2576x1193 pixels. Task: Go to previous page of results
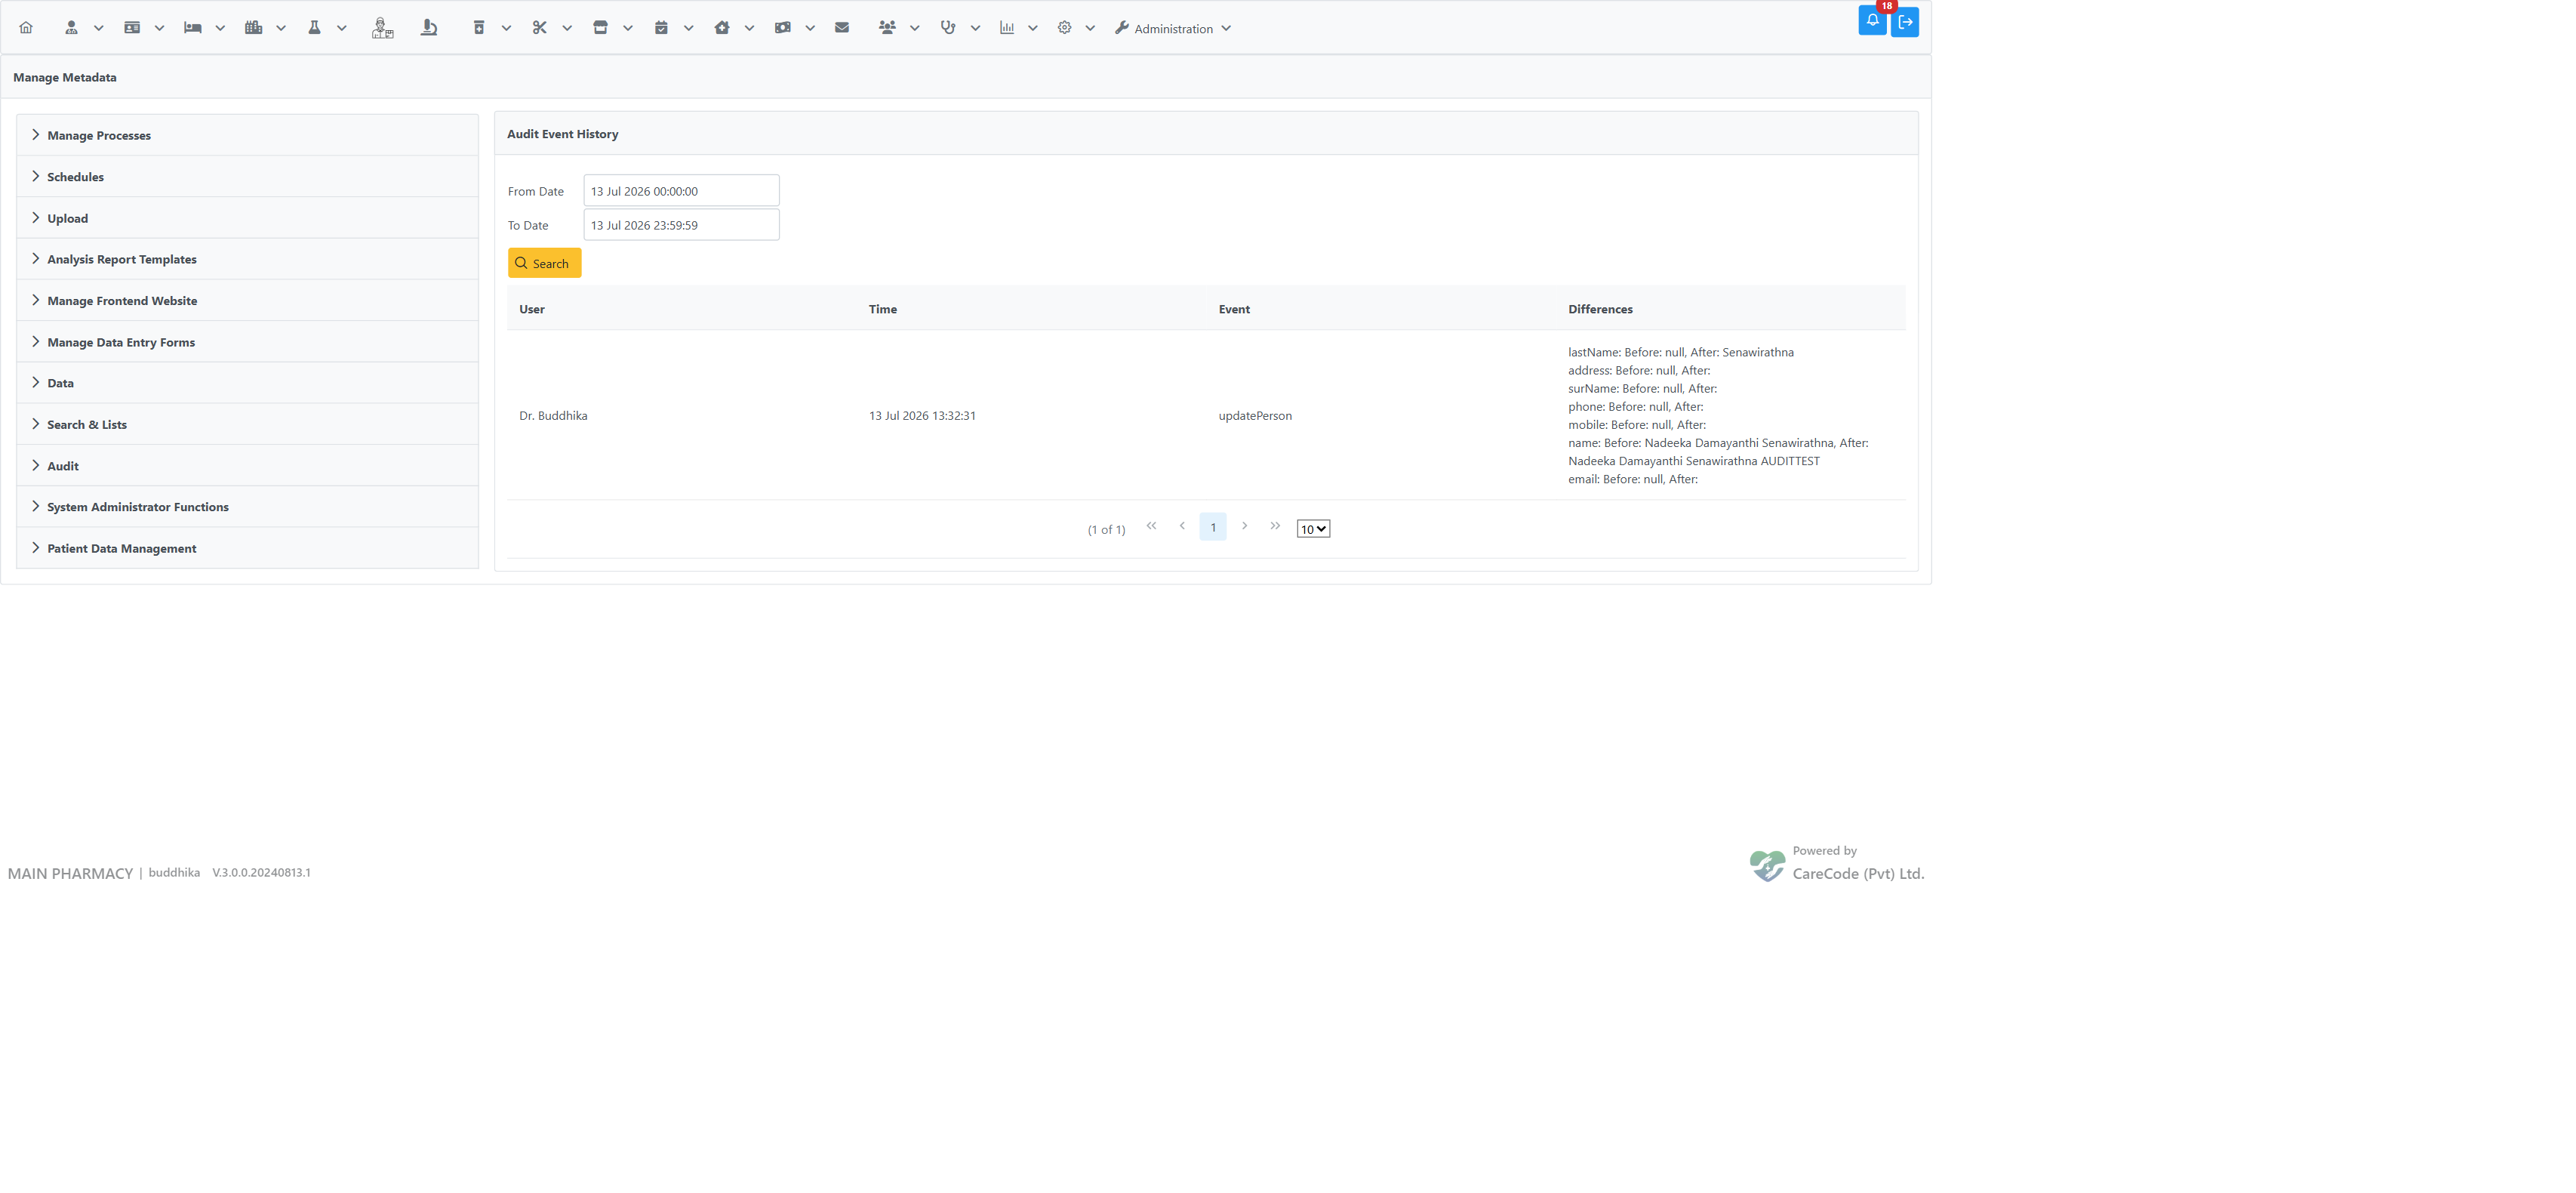click(1182, 526)
